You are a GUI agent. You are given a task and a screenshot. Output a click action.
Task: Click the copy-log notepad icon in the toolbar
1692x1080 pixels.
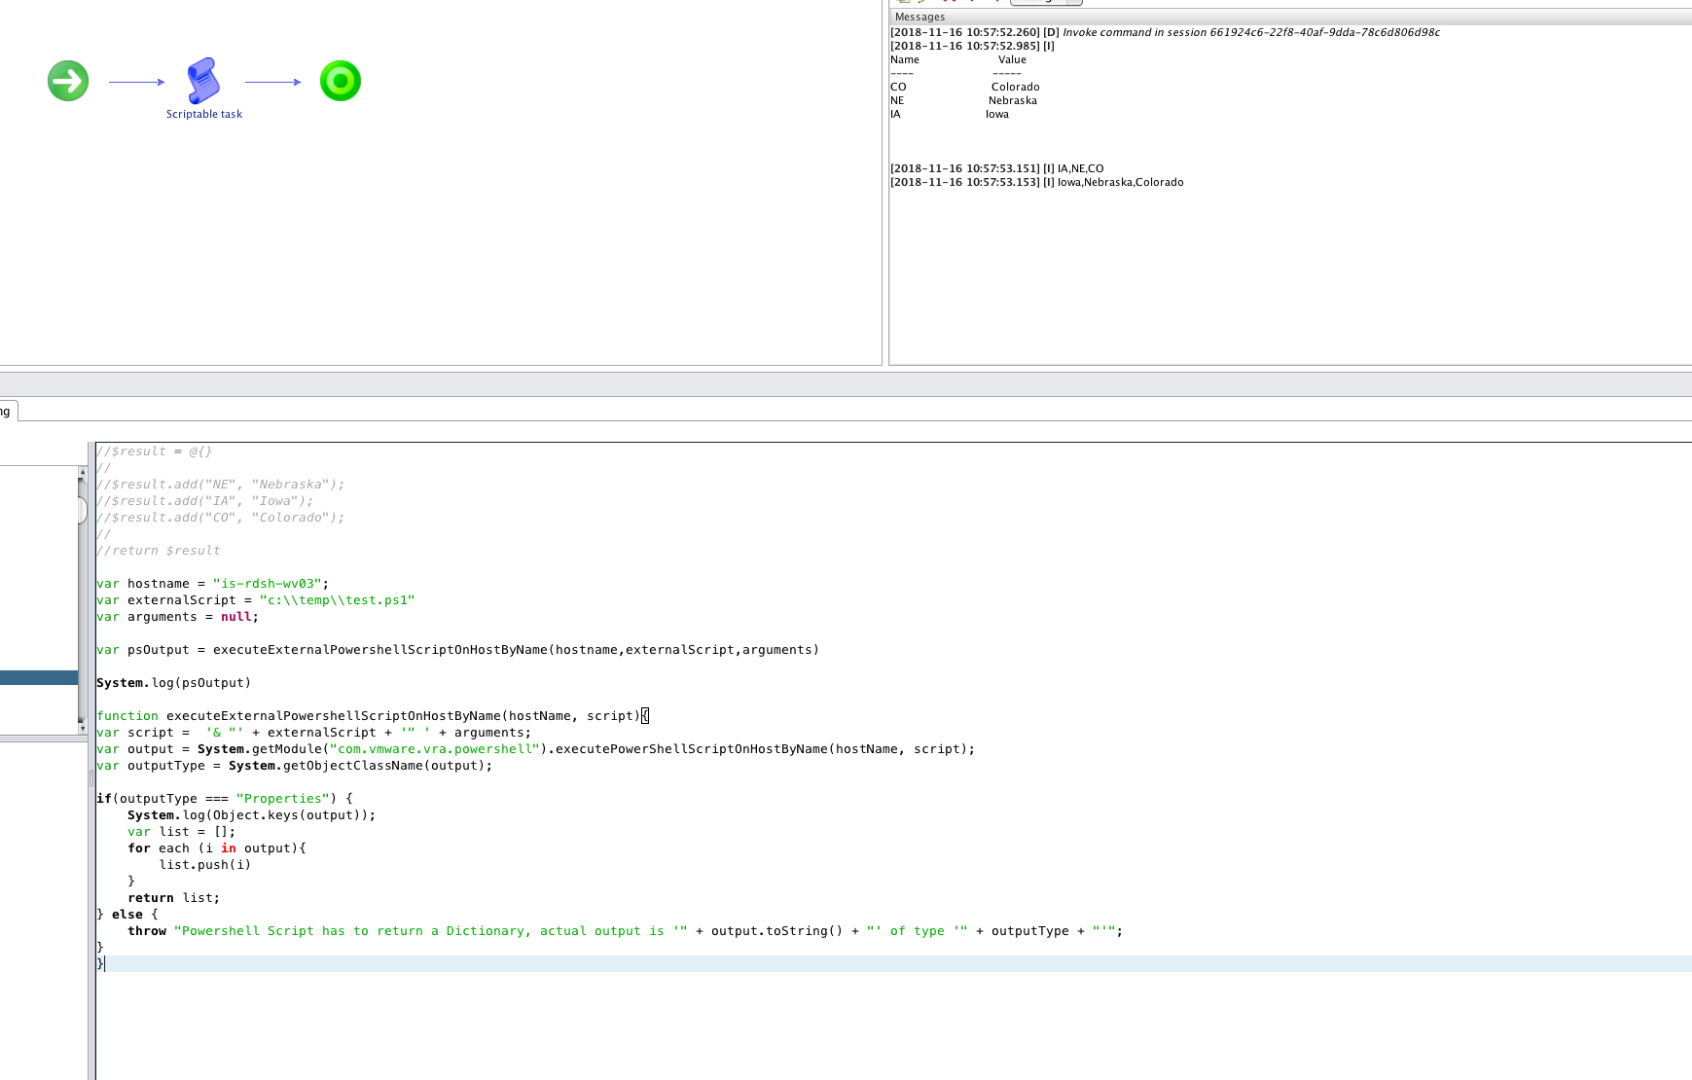click(903, 2)
